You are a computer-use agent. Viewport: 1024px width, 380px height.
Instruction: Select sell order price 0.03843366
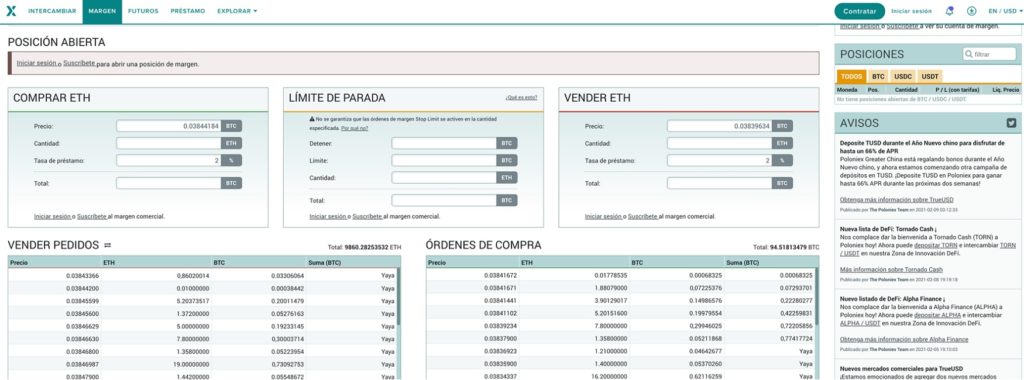(82, 276)
